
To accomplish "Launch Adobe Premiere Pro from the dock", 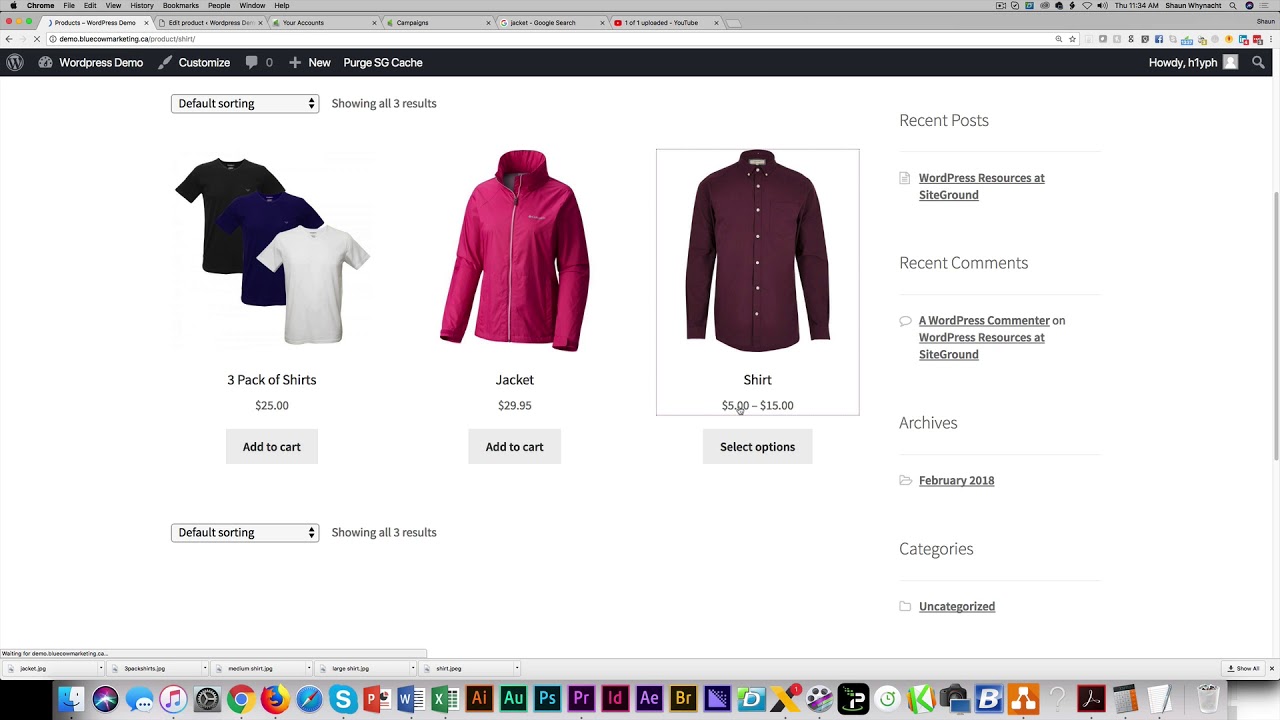I will pos(581,698).
